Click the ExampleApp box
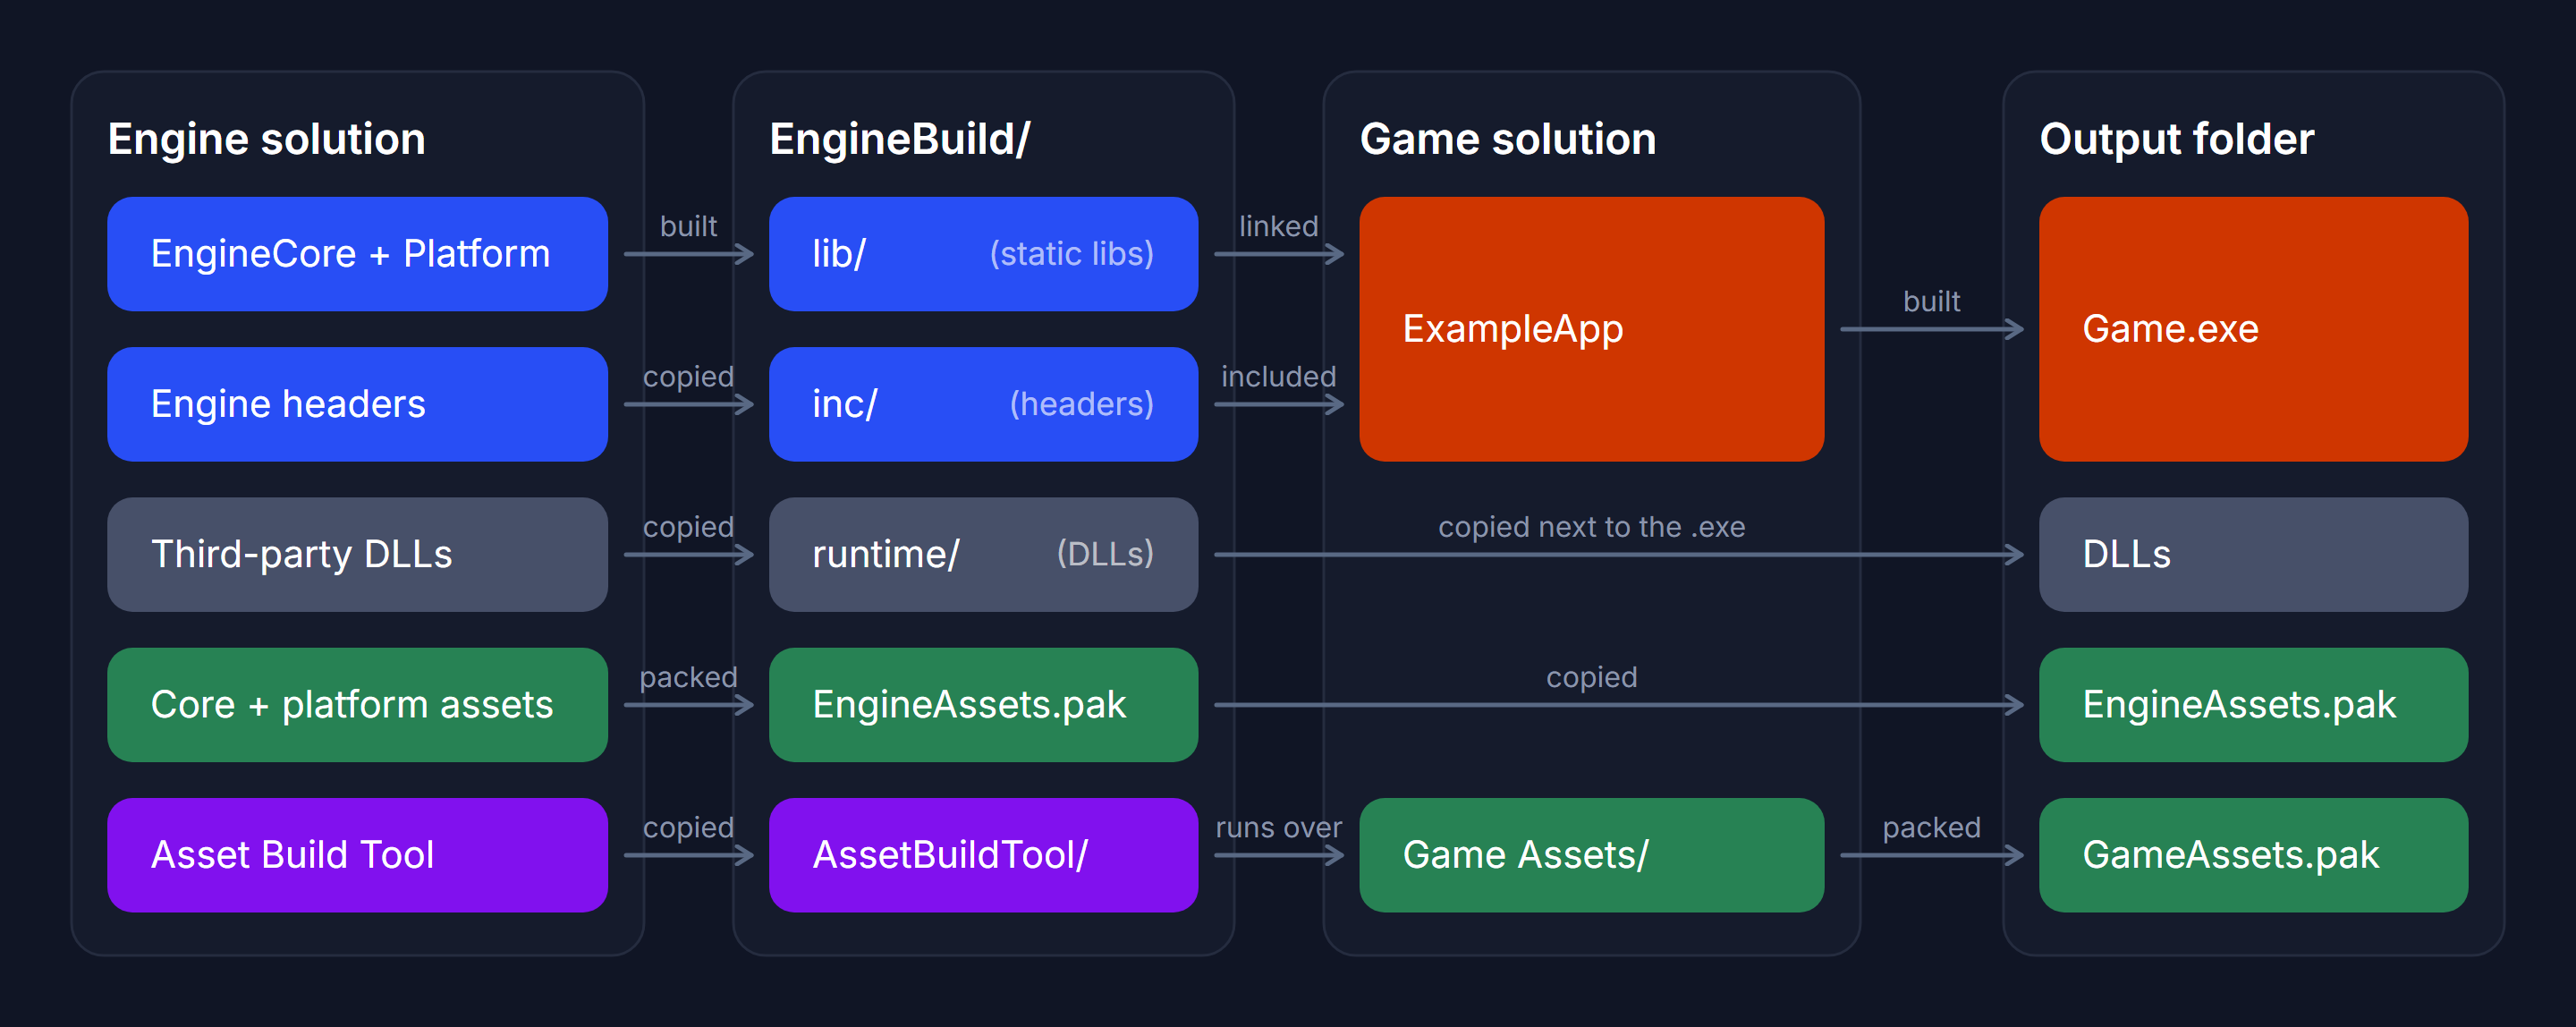This screenshot has height=1027, width=2576. point(1591,329)
